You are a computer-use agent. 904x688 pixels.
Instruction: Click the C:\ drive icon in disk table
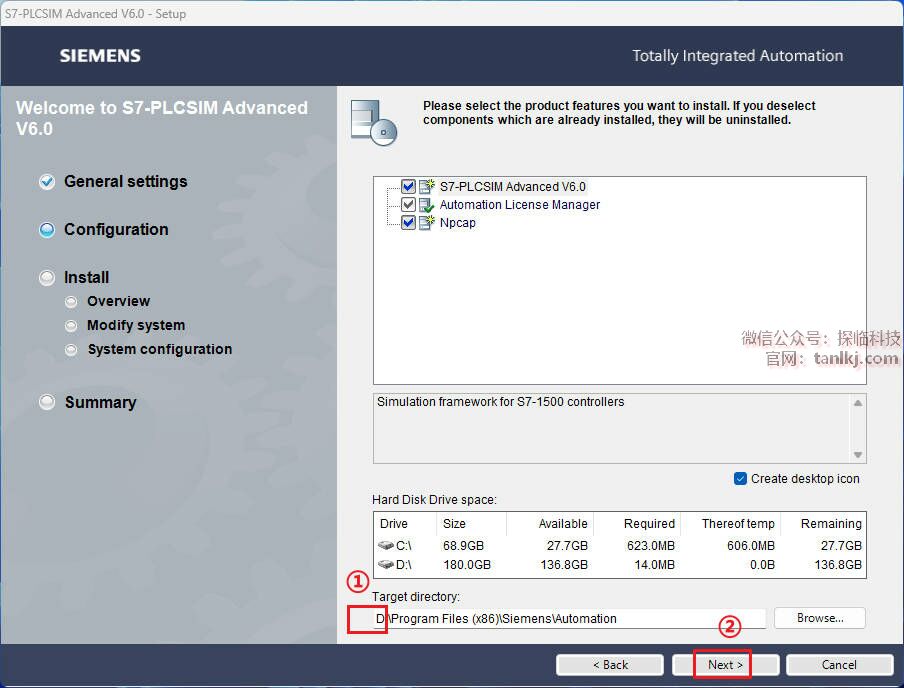(x=386, y=545)
